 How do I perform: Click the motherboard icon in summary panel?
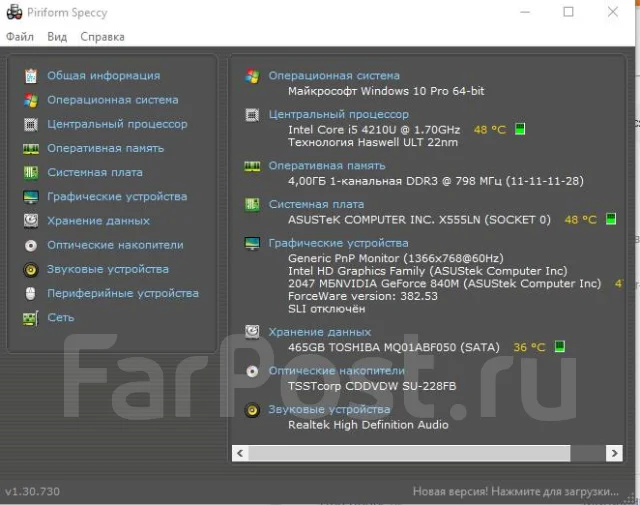coord(252,205)
